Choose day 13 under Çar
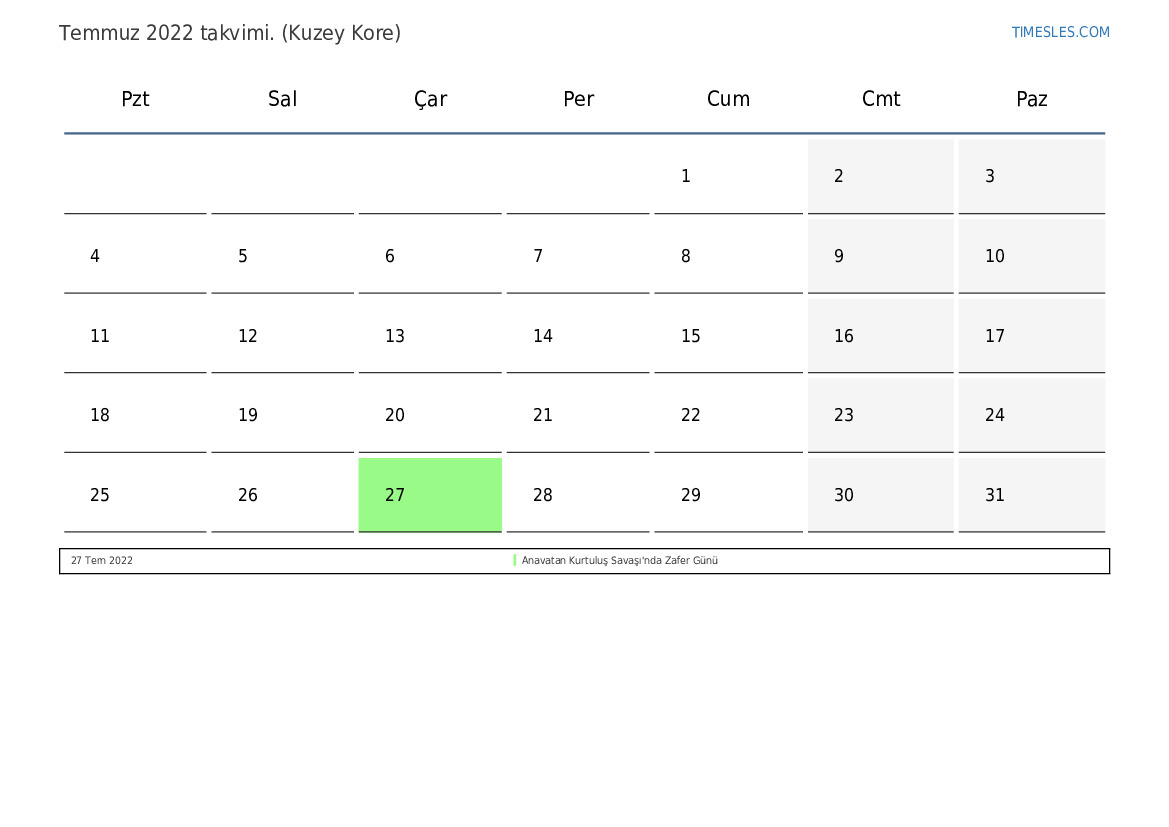1169x827 pixels. 430,336
